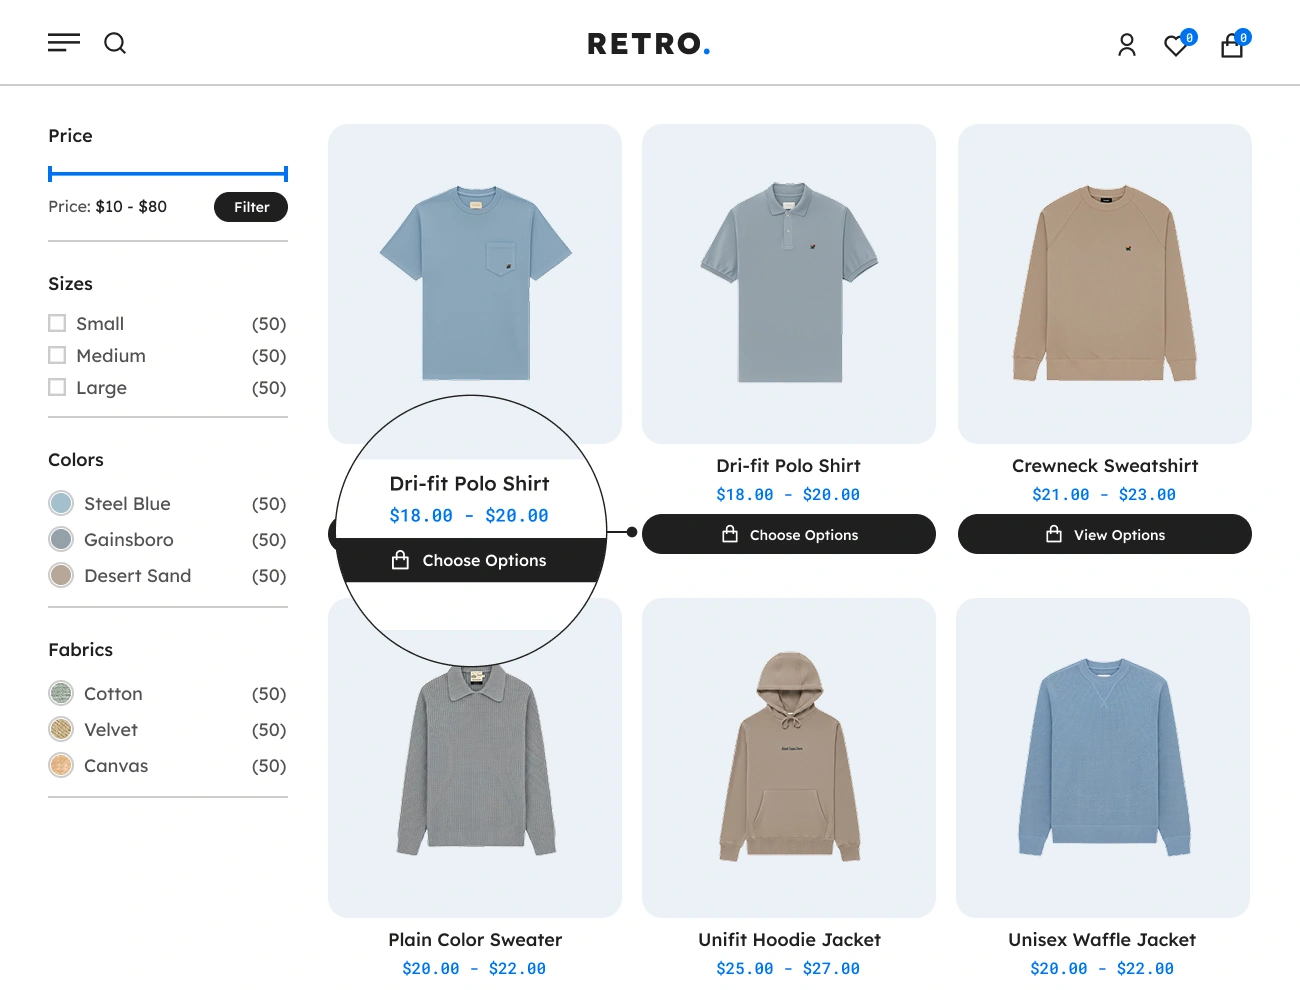The width and height of the screenshot is (1300, 990).
Task: Open the user account icon
Action: pos(1127,45)
